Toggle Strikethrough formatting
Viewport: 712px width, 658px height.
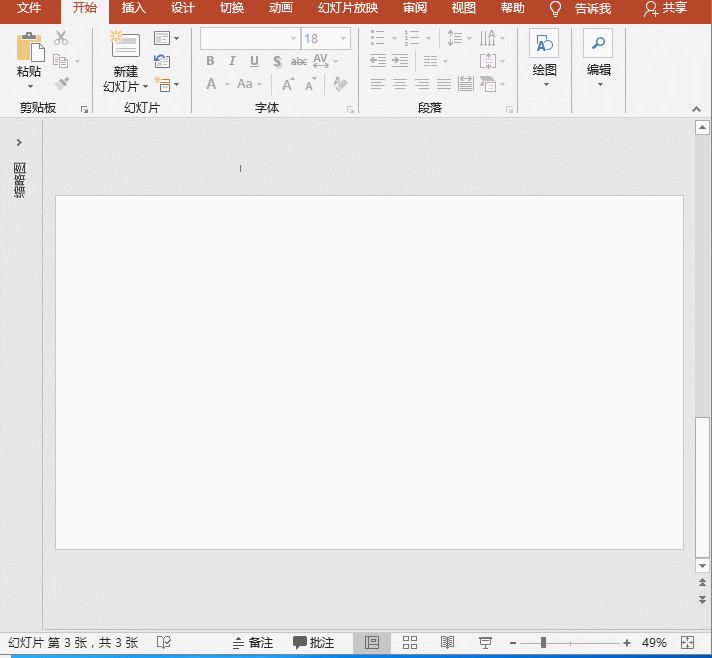pos(299,61)
